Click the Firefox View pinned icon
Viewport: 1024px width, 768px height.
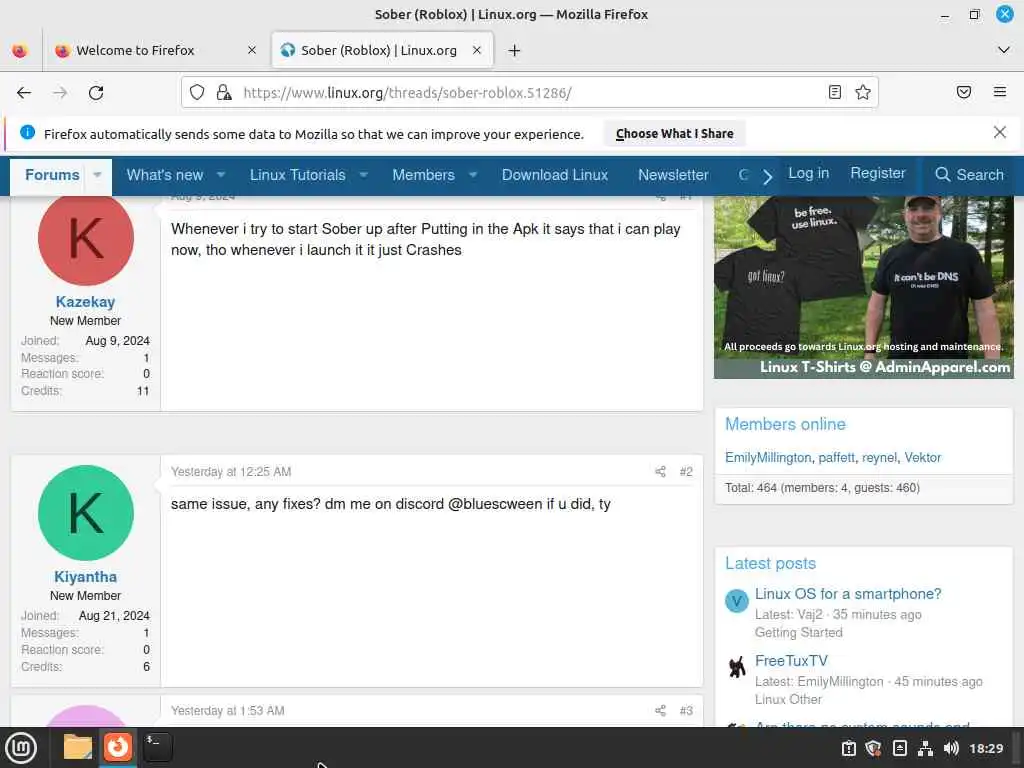coord(20,50)
